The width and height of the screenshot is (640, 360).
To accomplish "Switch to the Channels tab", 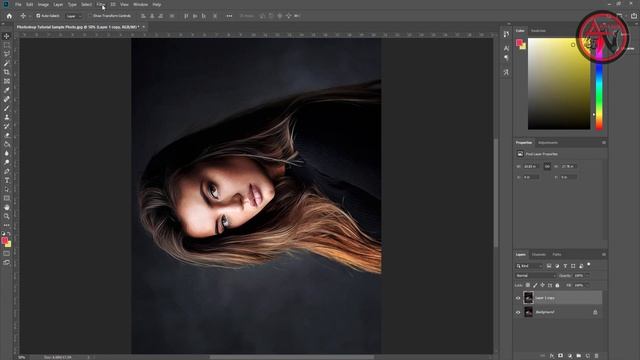I will click(x=539, y=255).
